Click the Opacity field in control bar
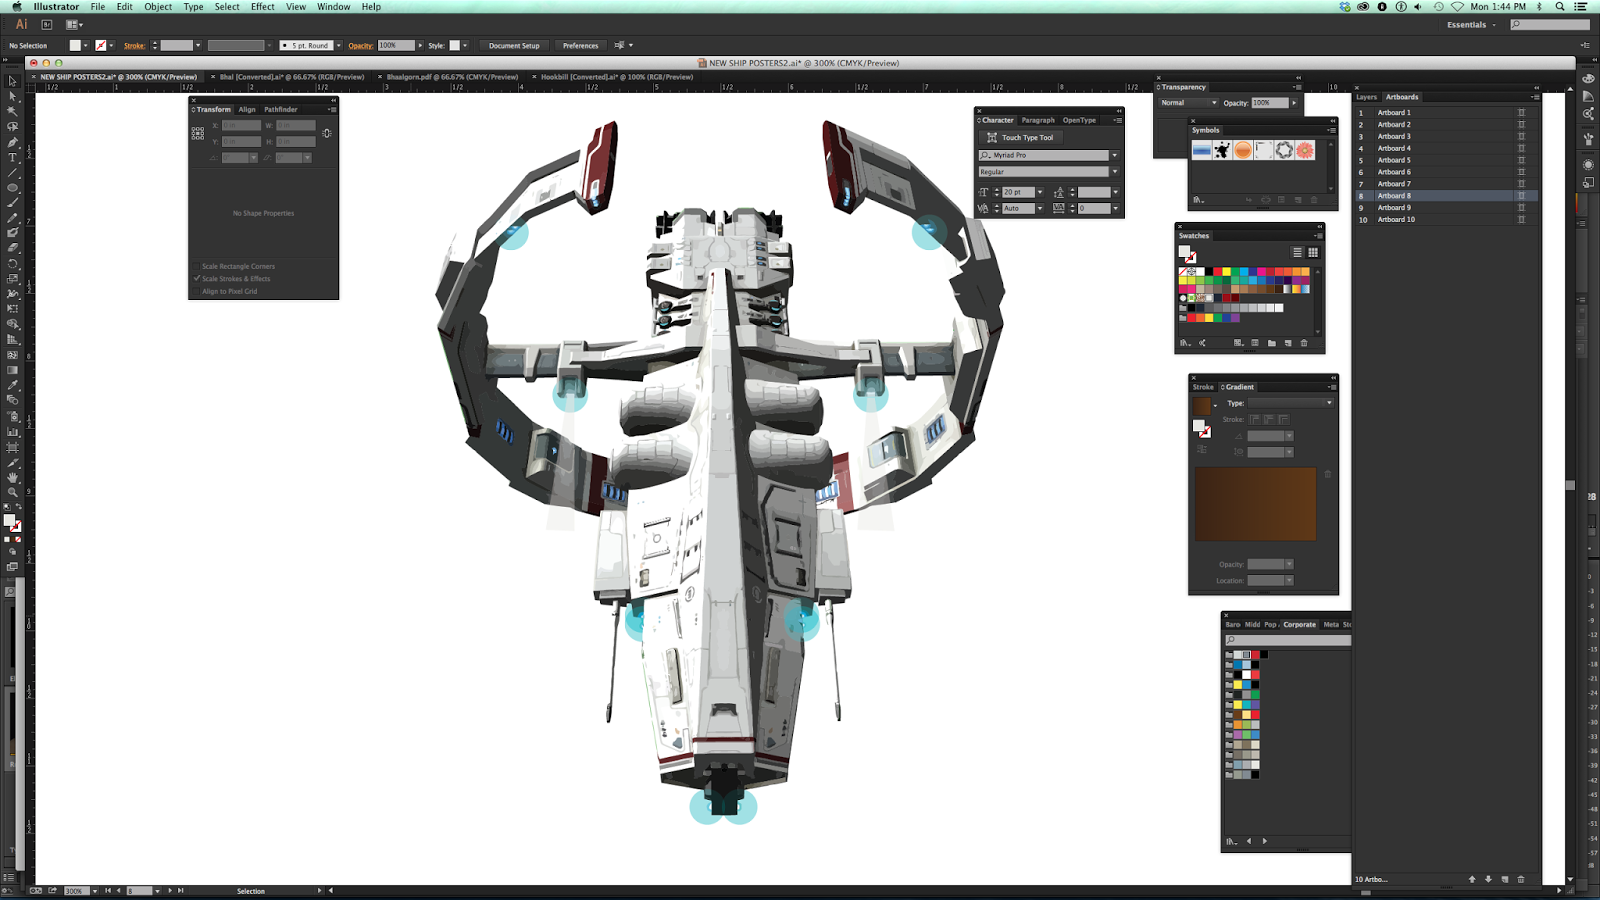The height and width of the screenshot is (900, 1600). point(396,45)
